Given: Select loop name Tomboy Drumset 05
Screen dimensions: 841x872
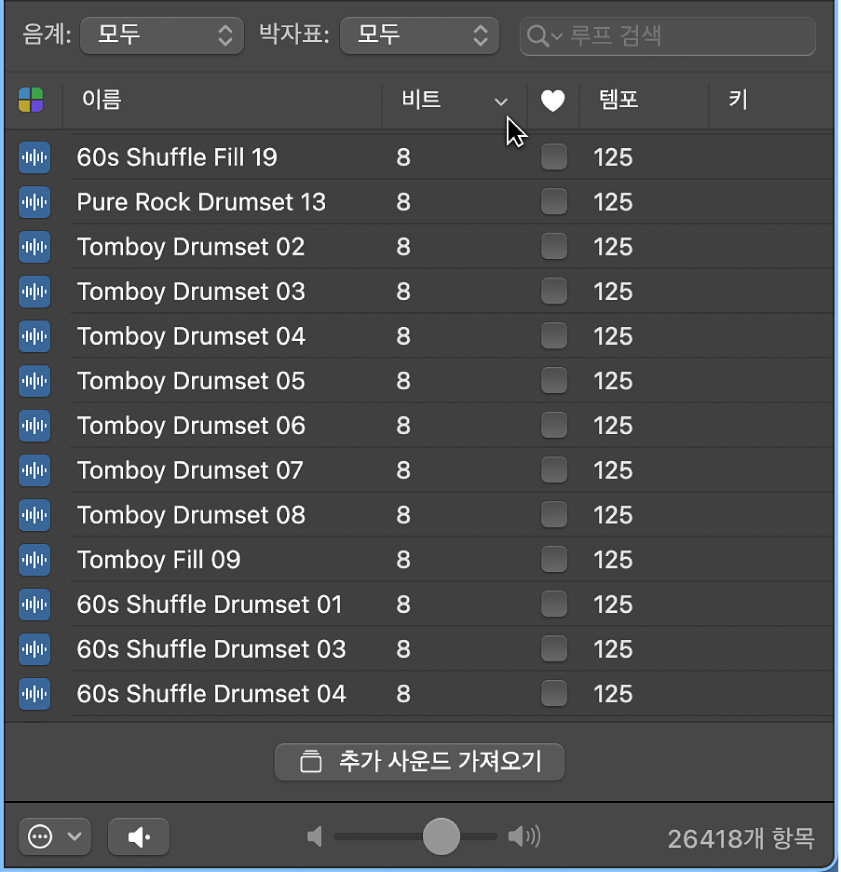Looking at the screenshot, I should pyautogui.click(x=191, y=382).
